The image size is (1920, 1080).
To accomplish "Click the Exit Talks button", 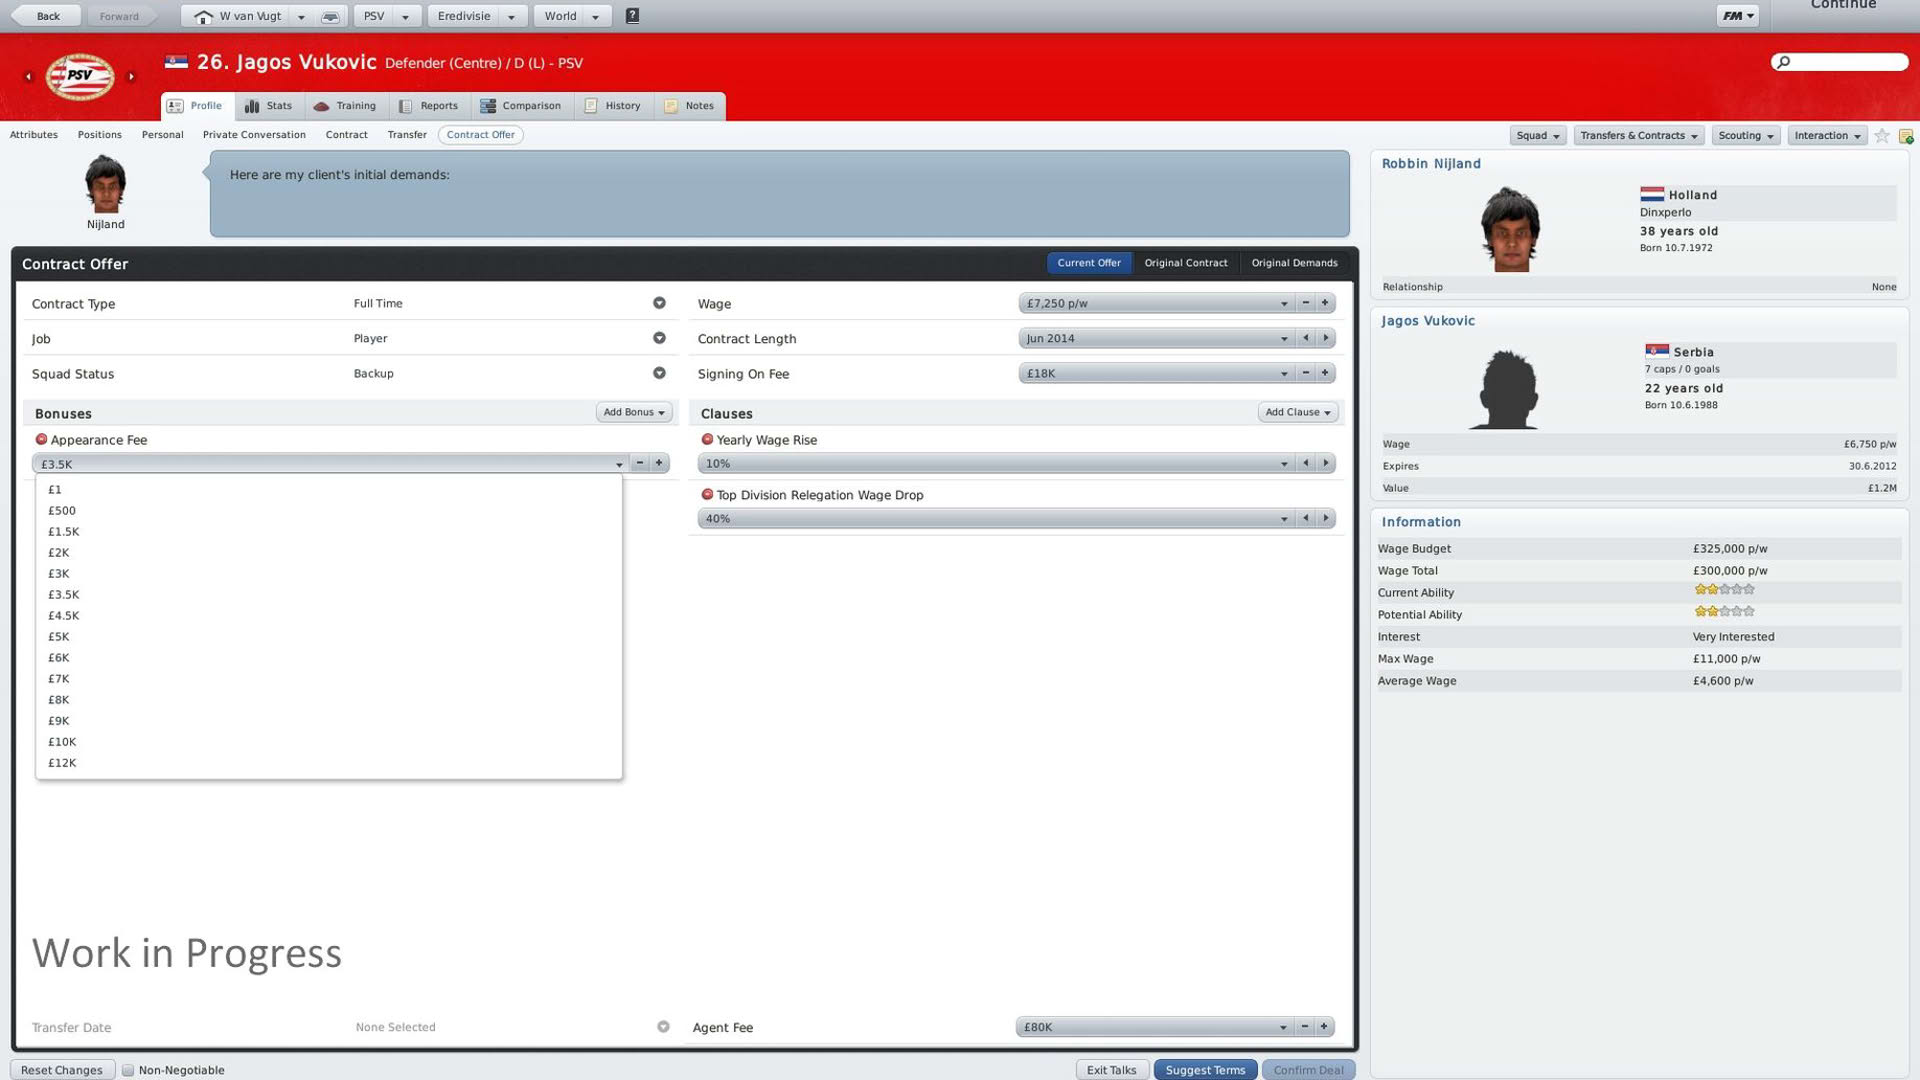I will click(x=1112, y=1070).
